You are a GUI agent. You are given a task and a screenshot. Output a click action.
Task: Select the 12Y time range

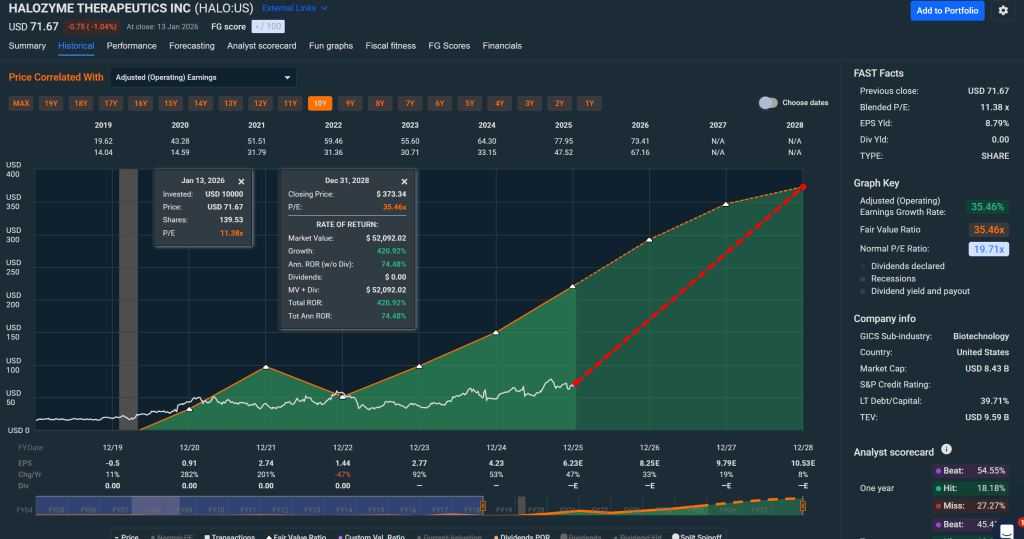point(260,103)
